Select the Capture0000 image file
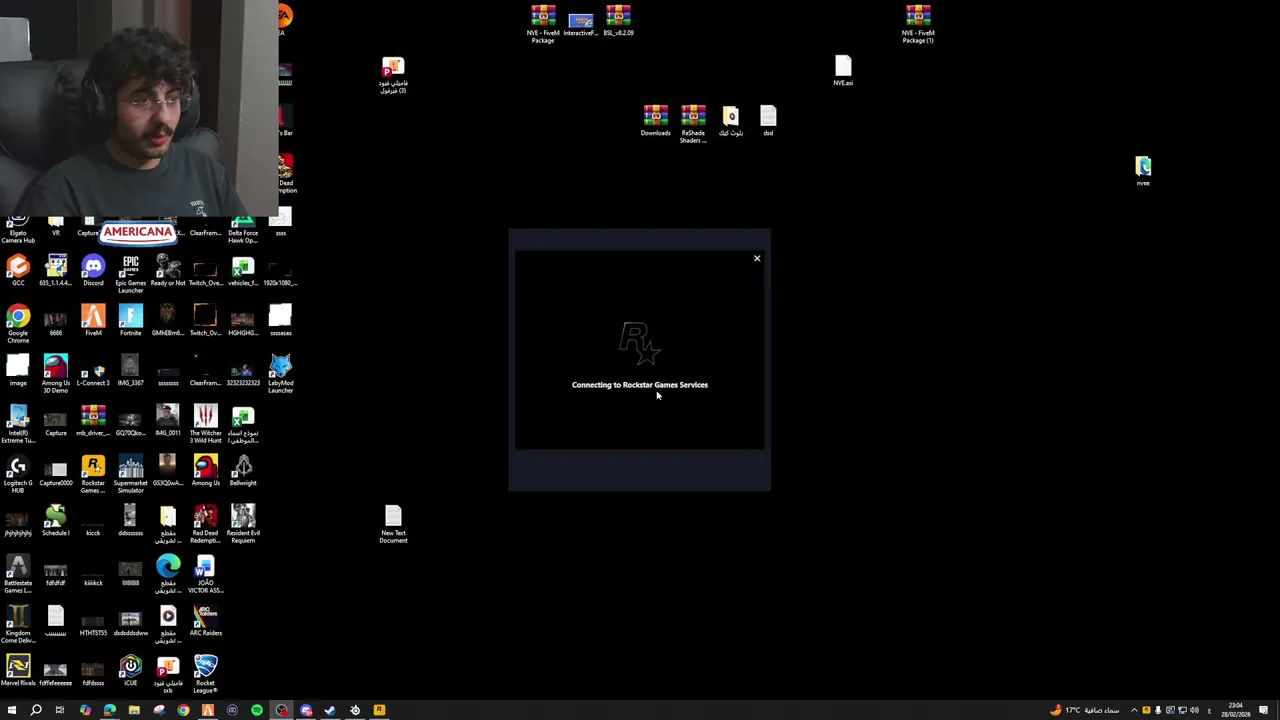Image resolution: width=1280 pixels, height=720 pixels. 56,471
